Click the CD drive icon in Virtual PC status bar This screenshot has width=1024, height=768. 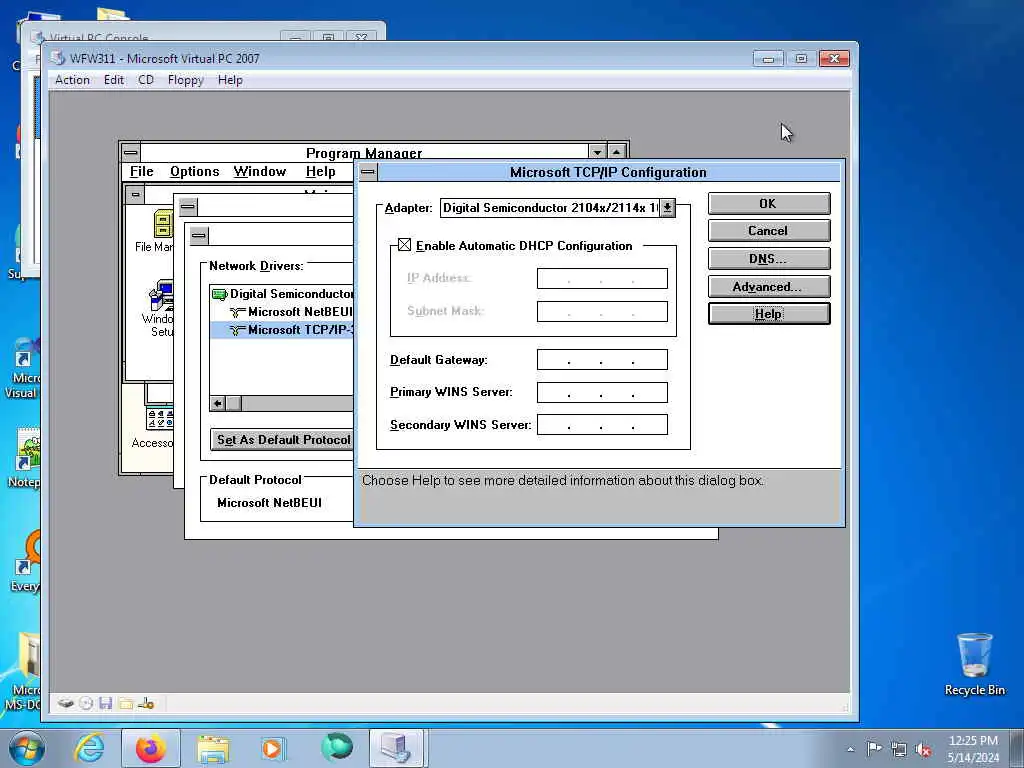86,703
